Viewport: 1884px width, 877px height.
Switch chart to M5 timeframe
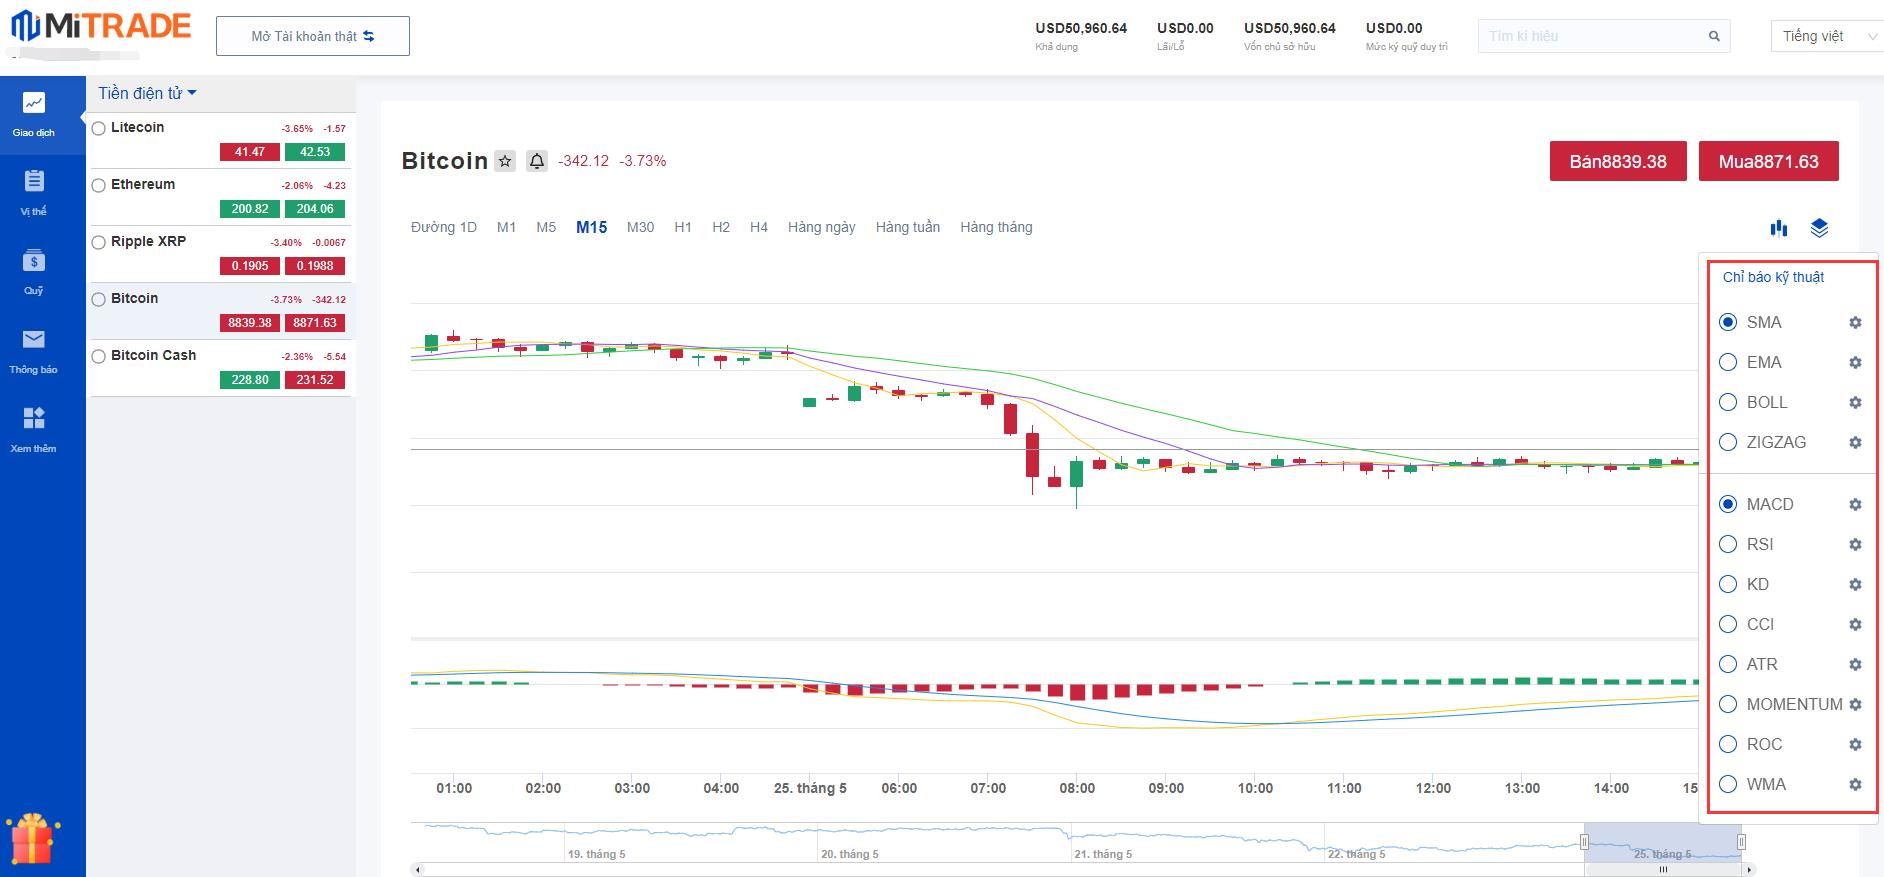pyautogui.click(x=546, y=227)
